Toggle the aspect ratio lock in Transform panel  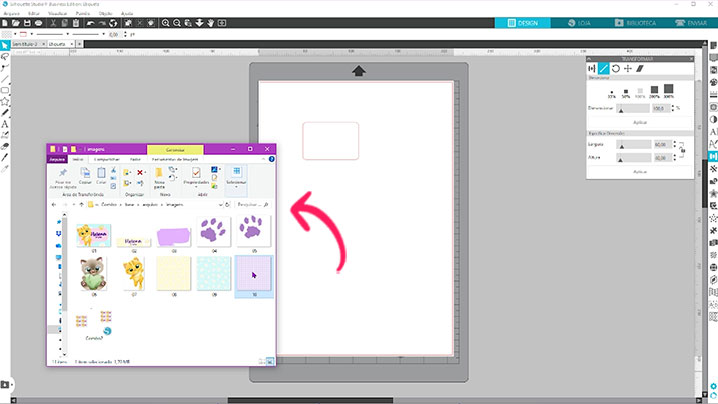pyautogui.click(x=681, y=149)
